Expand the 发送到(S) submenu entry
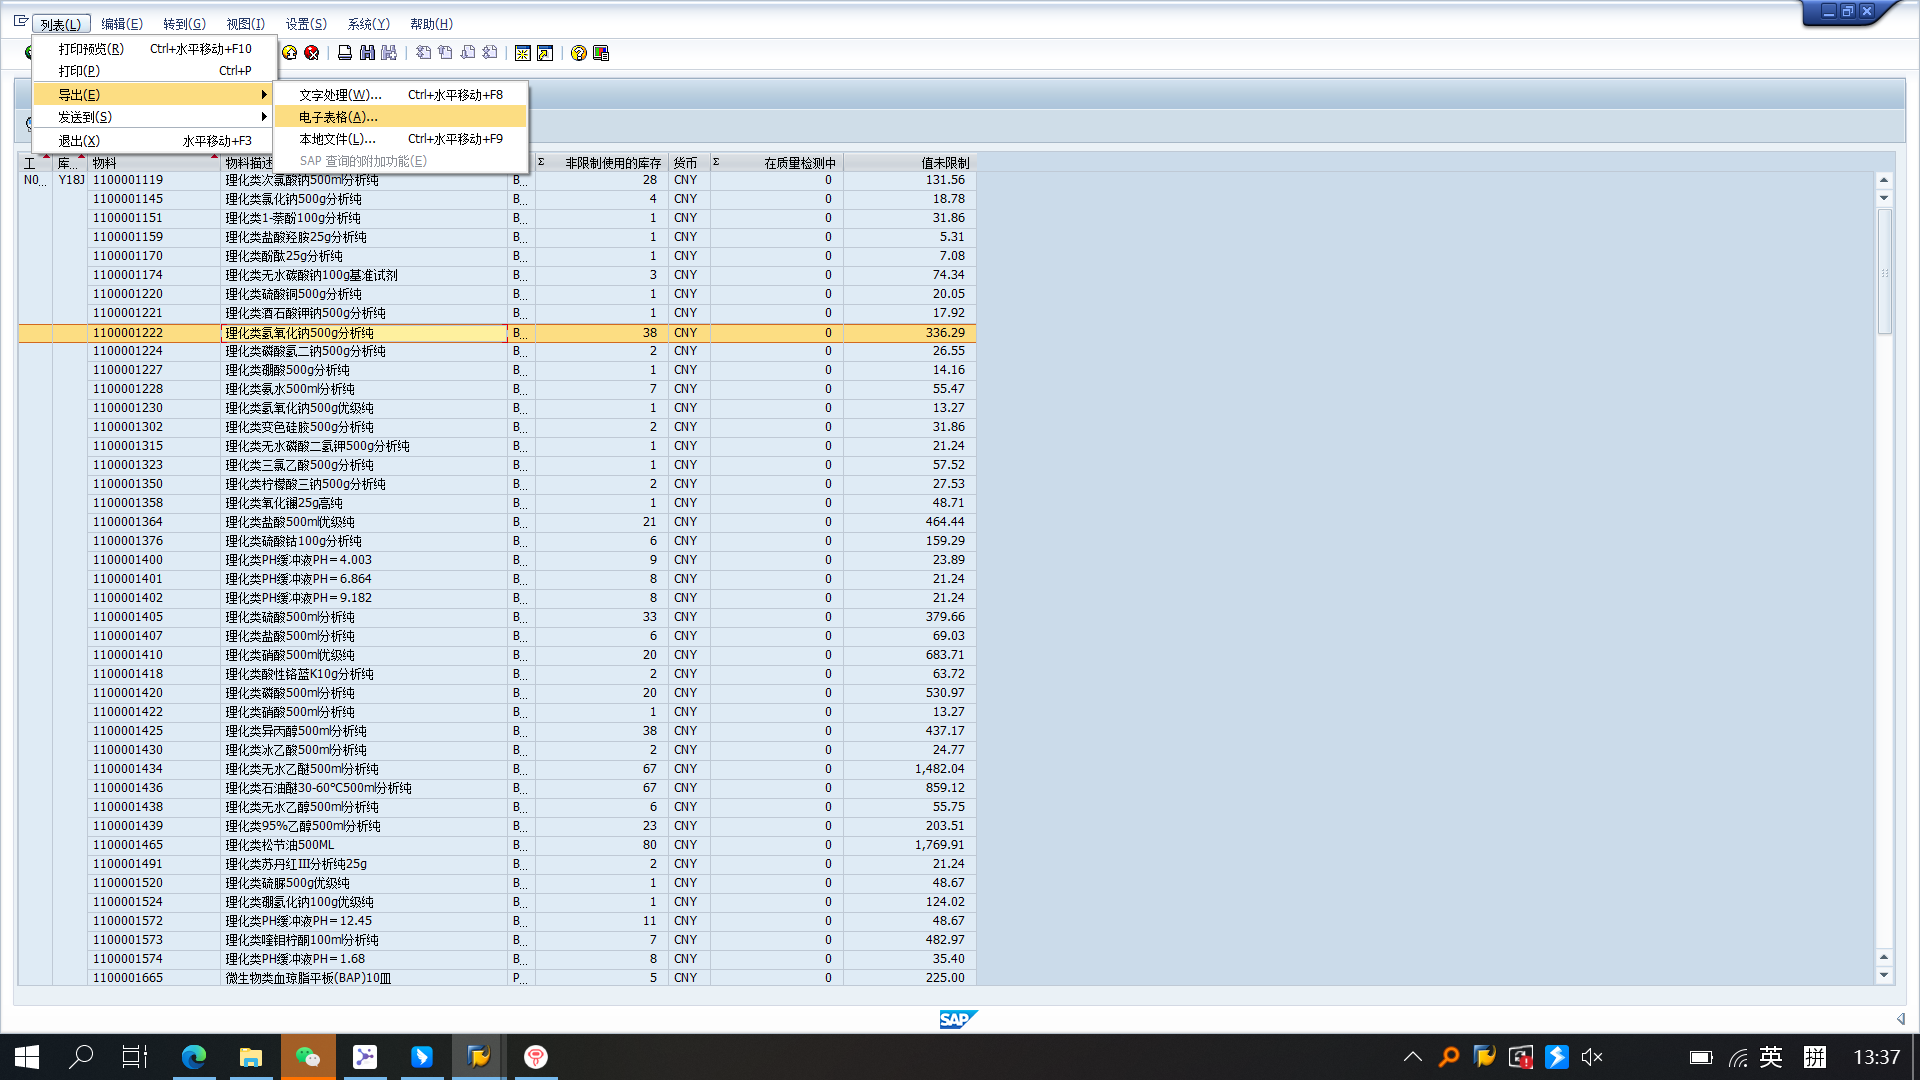 point(153,117)
